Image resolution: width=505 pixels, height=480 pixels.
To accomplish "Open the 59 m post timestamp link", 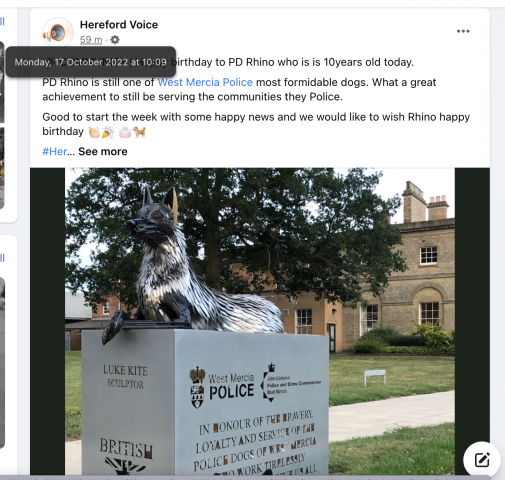I will pyautogui.click(x=91, y=40).
